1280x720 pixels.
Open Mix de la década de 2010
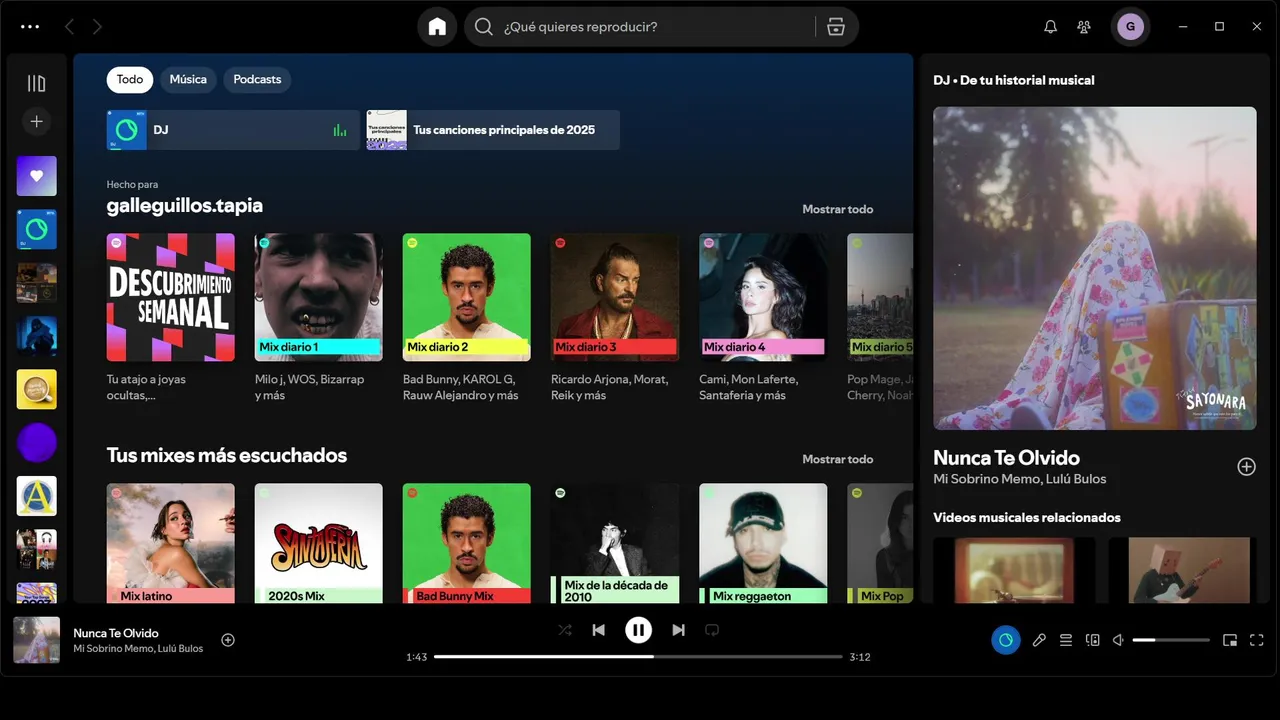pyautogui.click(x=615, y=543)
